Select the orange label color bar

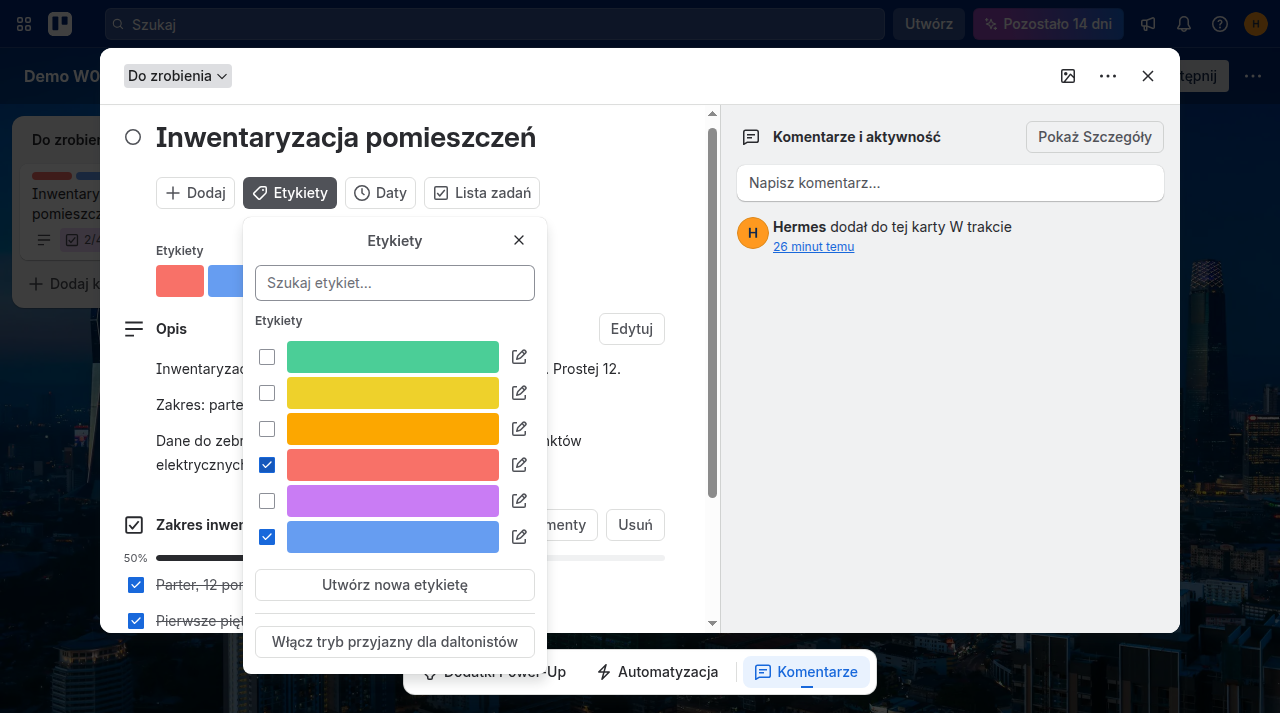point(393,429)
